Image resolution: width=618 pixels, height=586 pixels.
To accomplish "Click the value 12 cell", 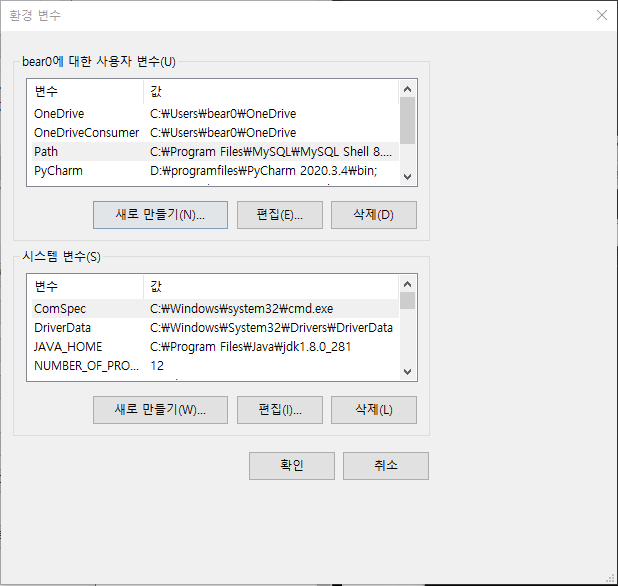I will pyautogui.click(x=157, y=366).
